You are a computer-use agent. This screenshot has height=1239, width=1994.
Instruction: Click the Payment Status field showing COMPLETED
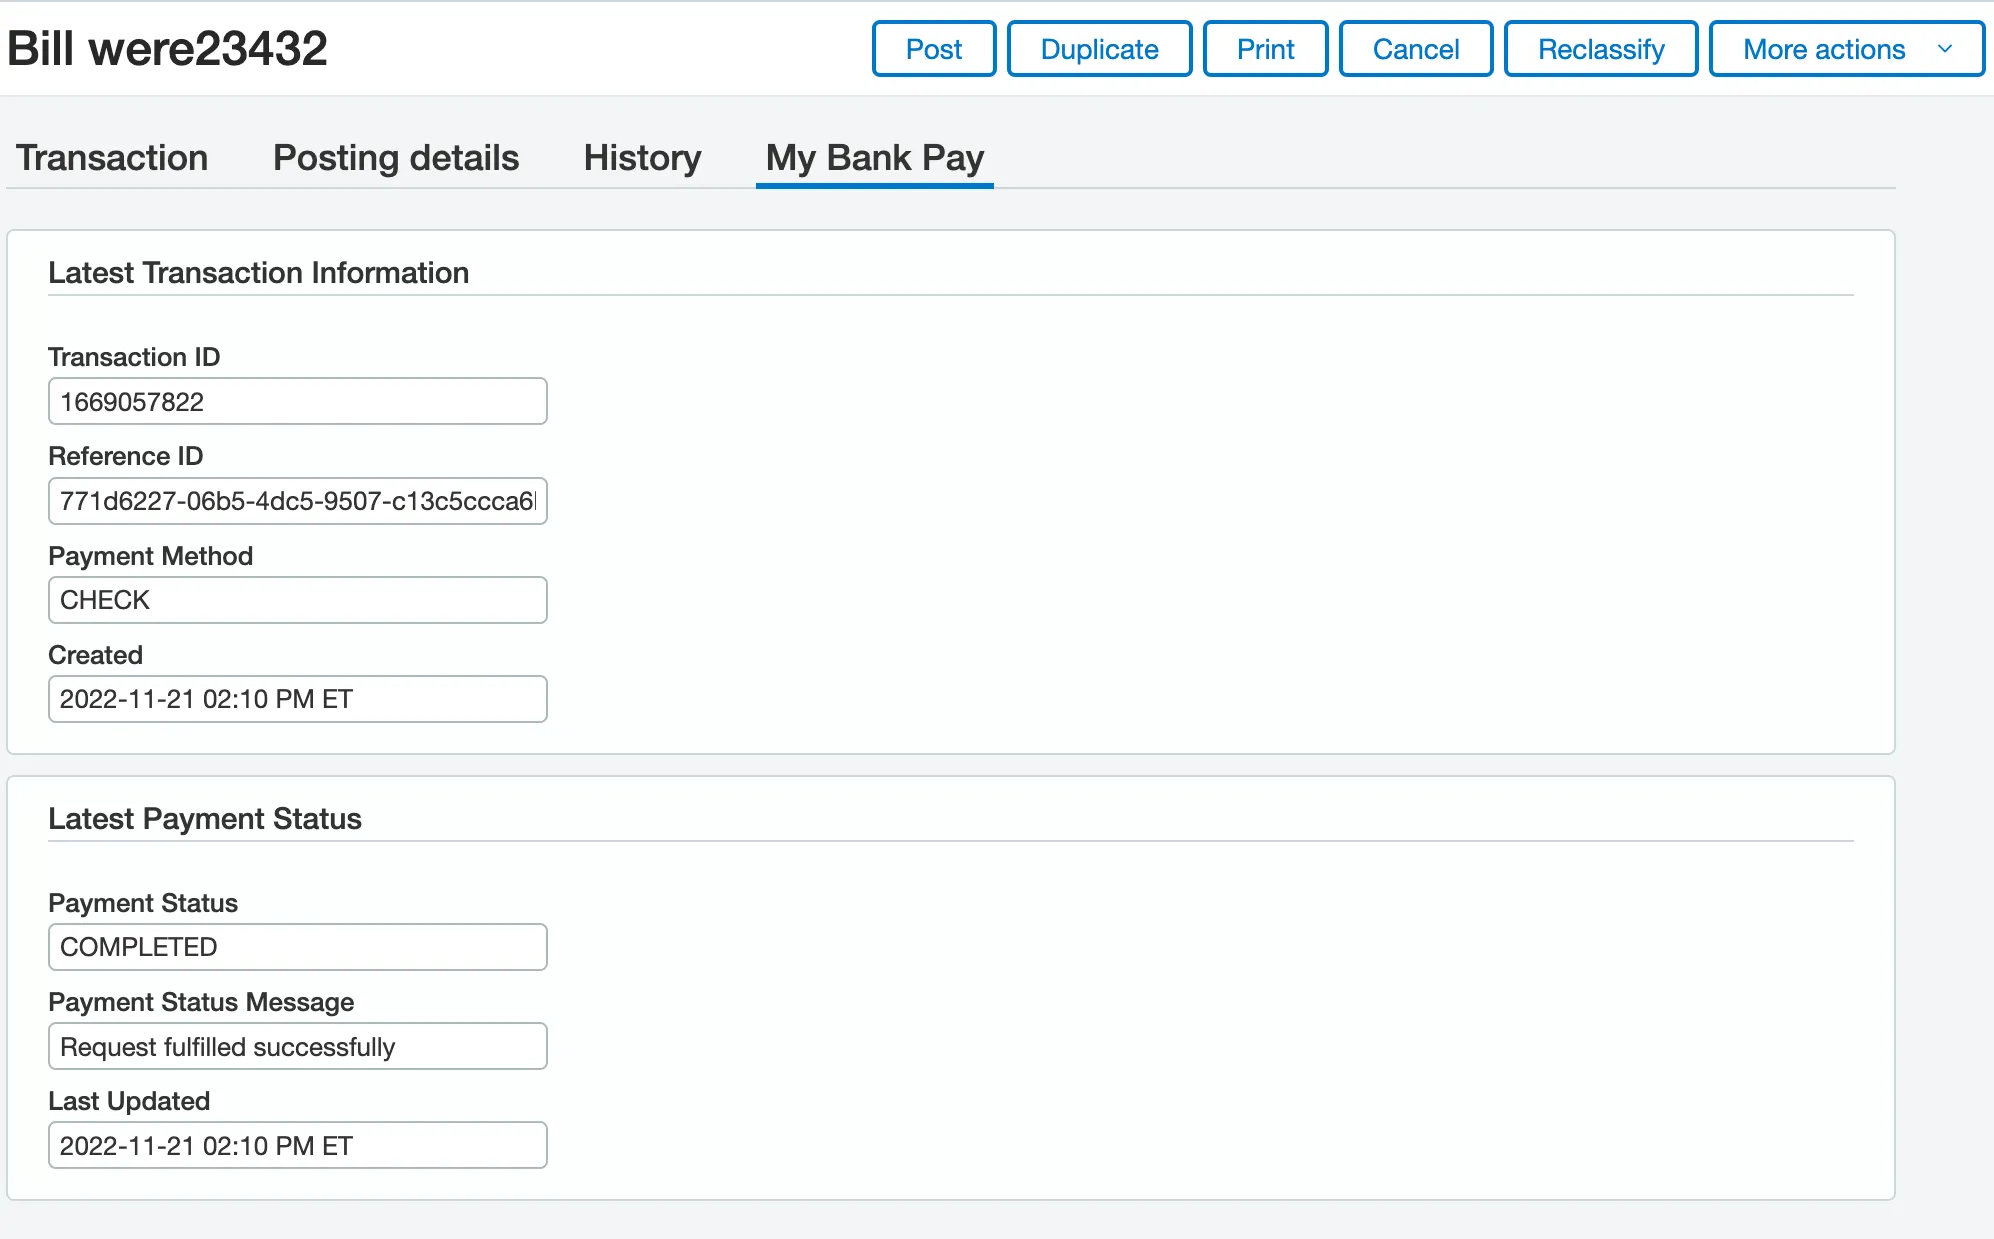tap(298, 947)
